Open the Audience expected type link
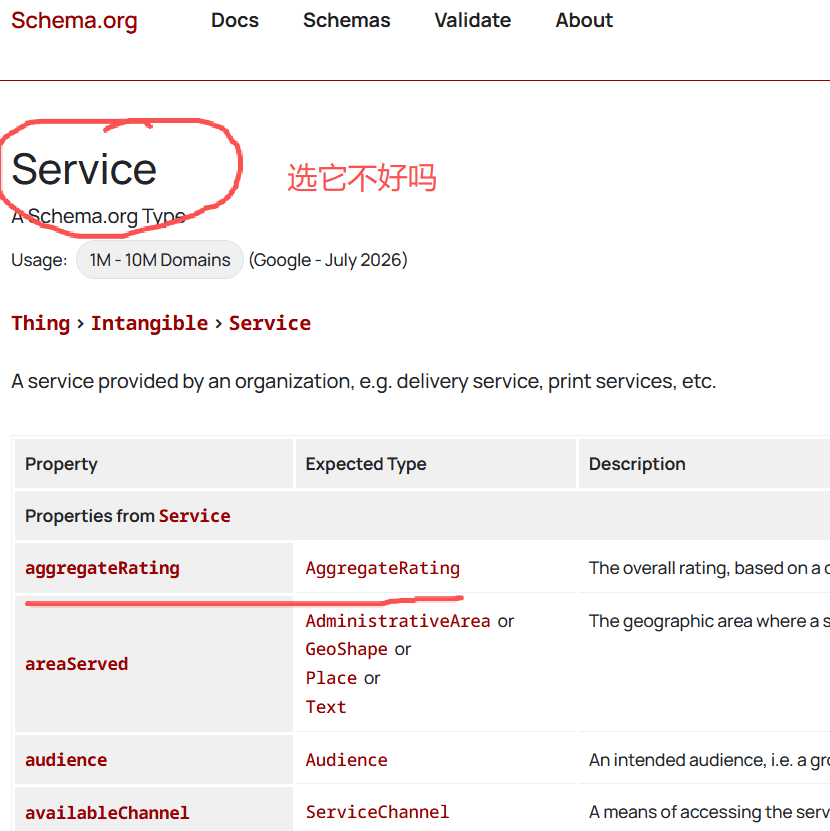The image size is (830, 831). pyautogui.click(x=347, y=760)
